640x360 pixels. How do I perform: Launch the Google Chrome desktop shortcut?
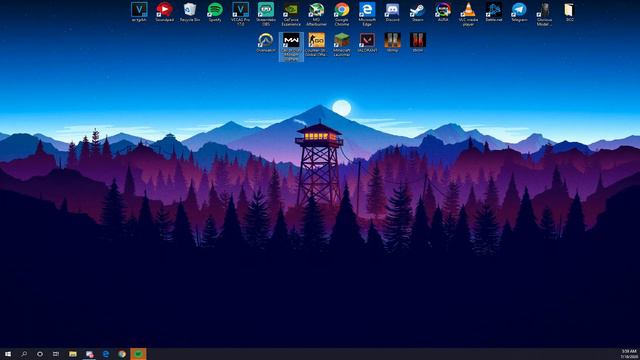[342, 14]
